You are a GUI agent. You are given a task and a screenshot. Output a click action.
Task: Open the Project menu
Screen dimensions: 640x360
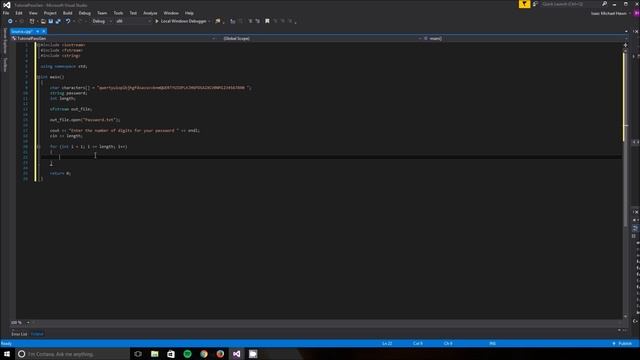point(50,13)
